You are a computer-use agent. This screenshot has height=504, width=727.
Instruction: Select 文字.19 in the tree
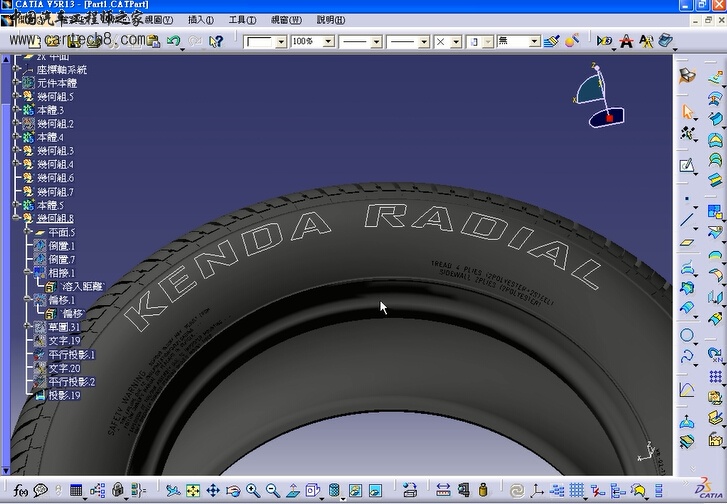(x=64, y=341)
